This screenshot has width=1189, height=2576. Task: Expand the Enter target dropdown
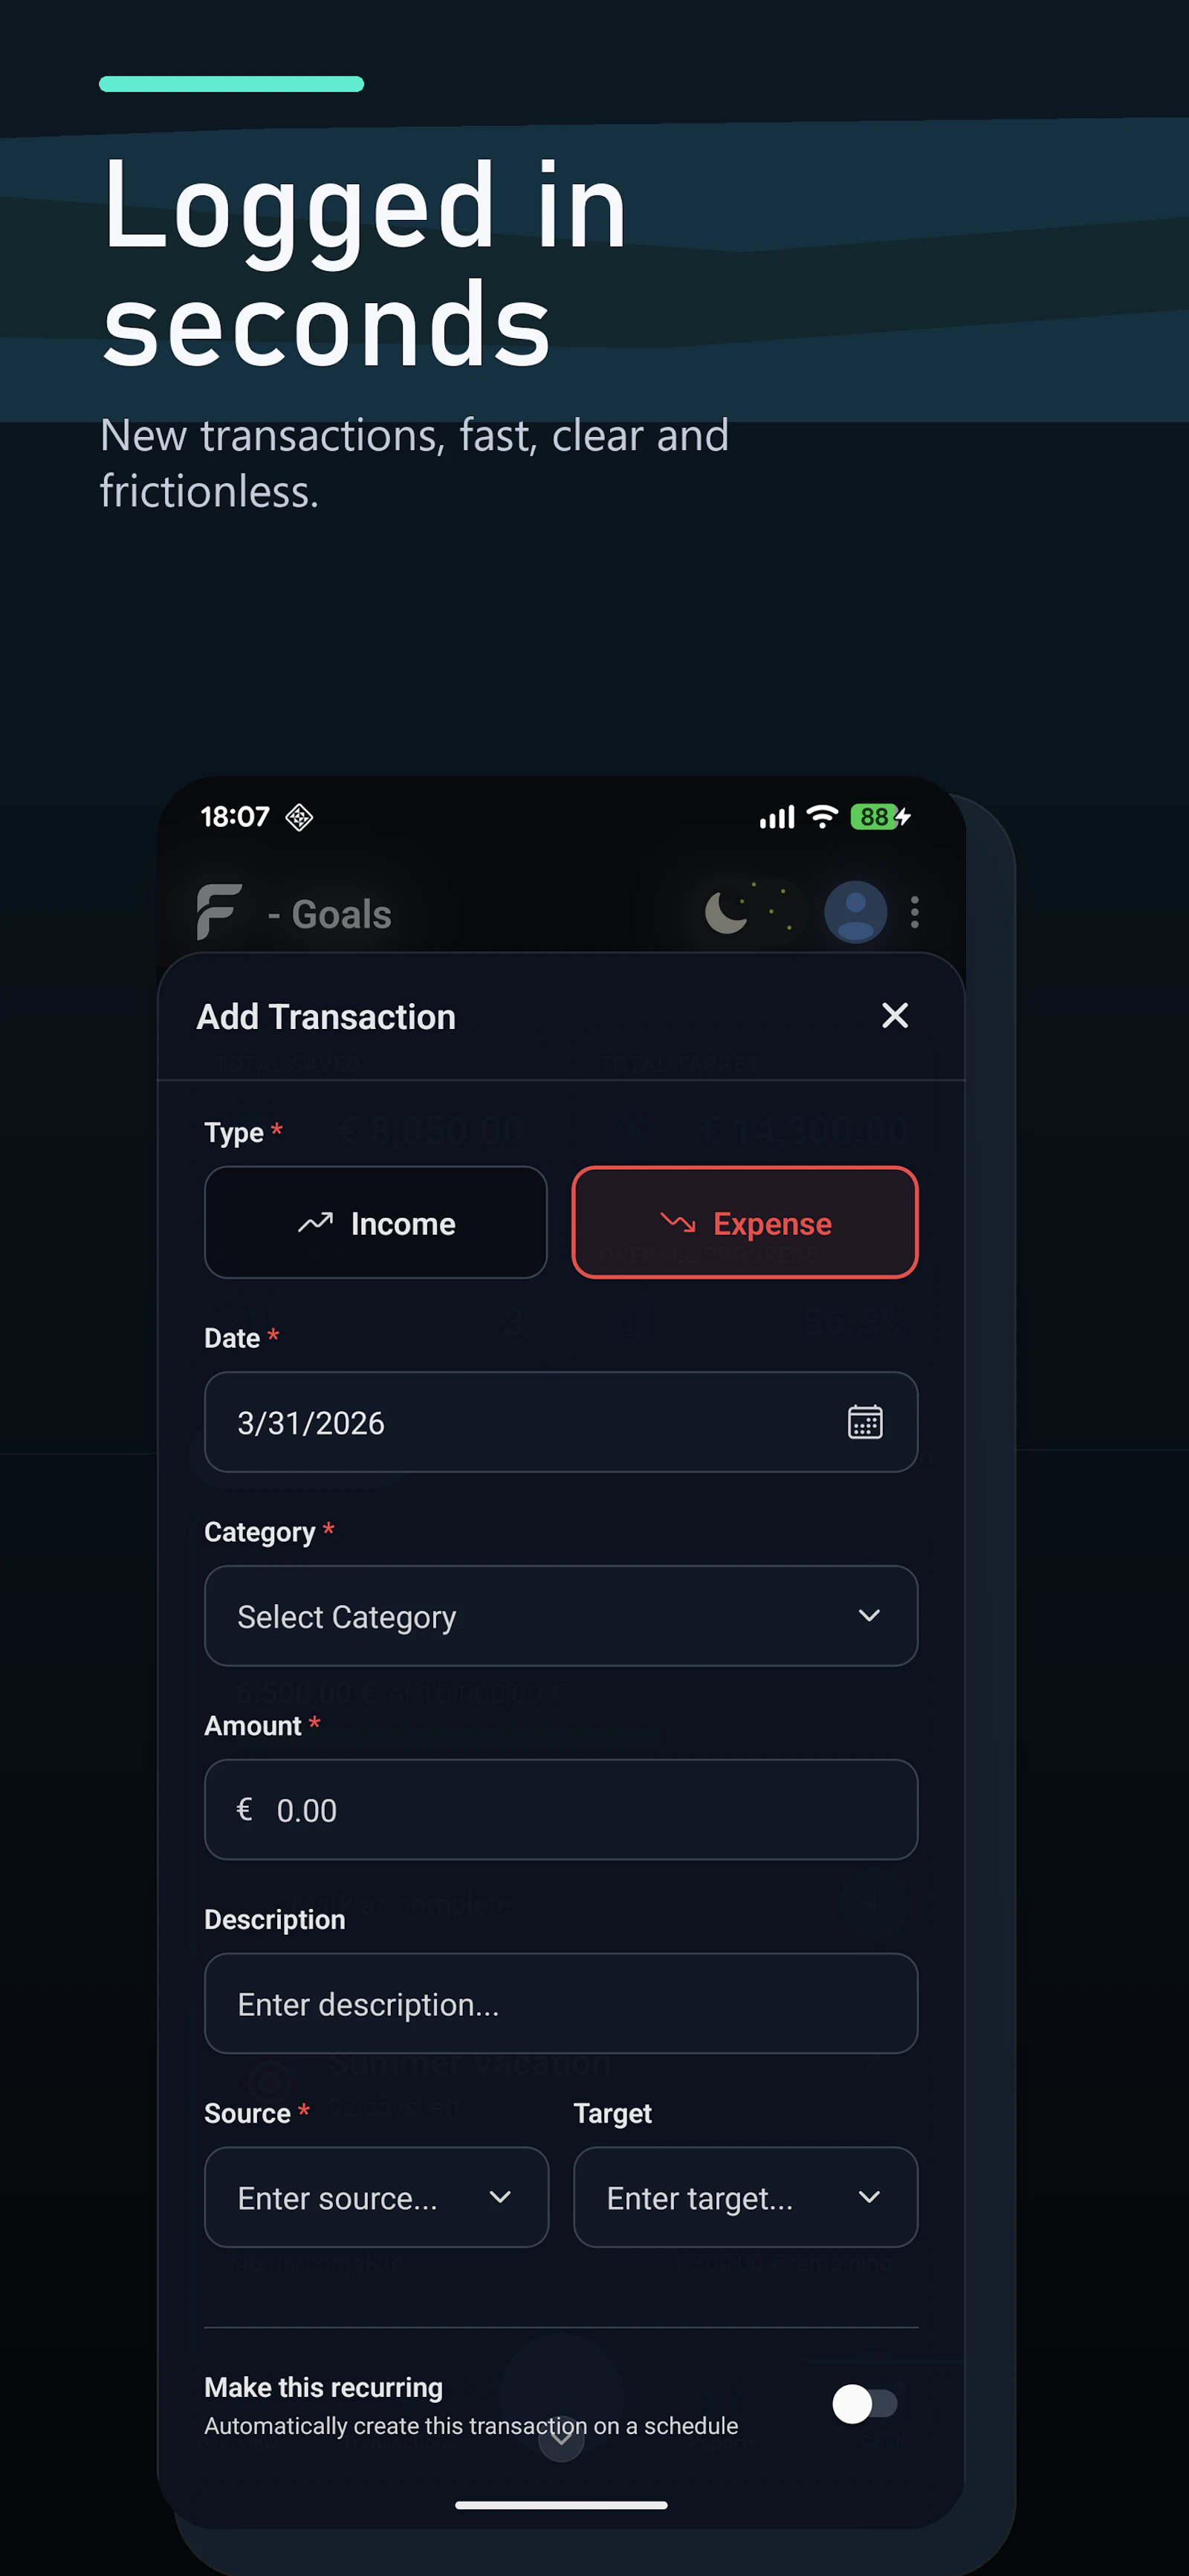745,2197
